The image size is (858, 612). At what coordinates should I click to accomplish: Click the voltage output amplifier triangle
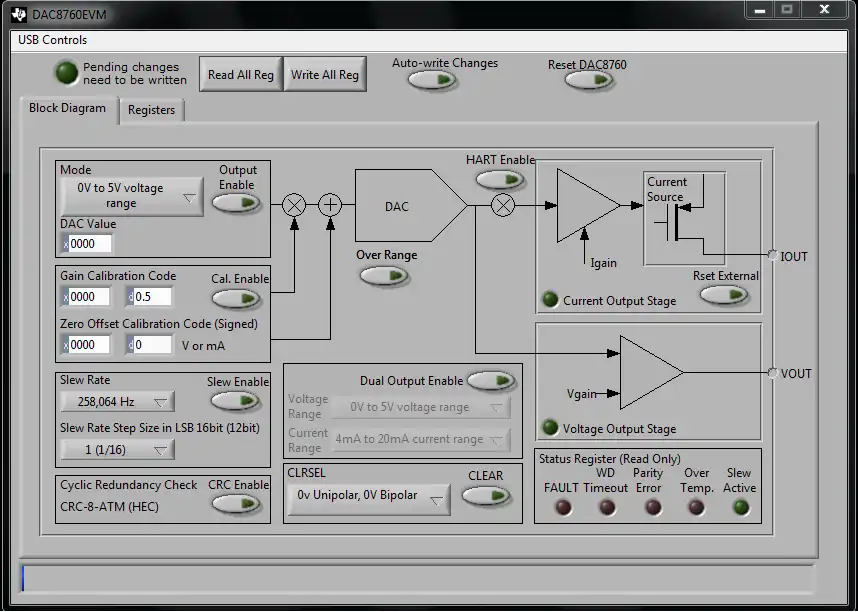(651, 372)
